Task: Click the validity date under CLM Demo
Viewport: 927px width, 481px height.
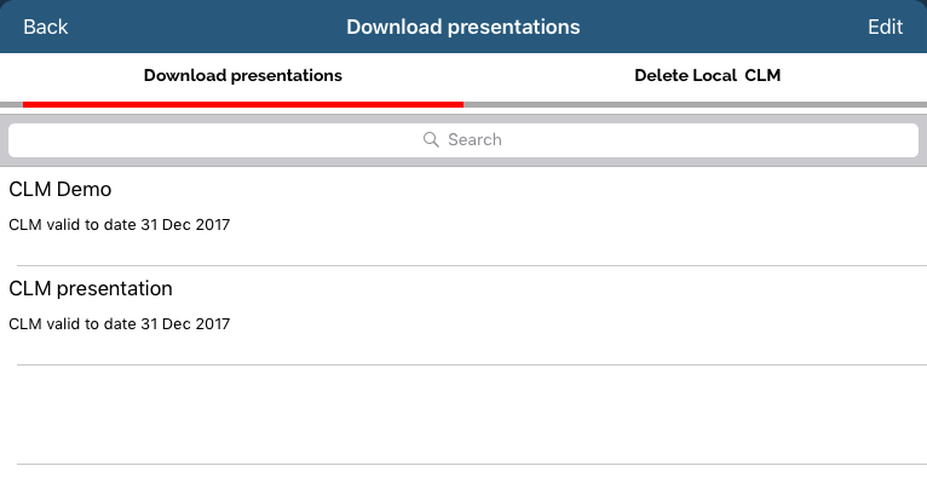Action: point(119,225)
